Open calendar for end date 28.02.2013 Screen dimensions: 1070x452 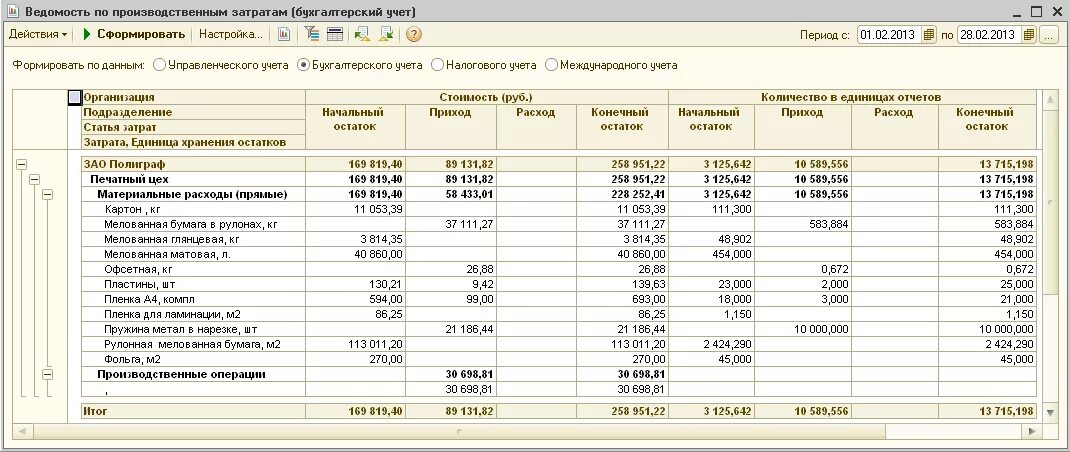pyautogui.click(x=1029, y=35)
